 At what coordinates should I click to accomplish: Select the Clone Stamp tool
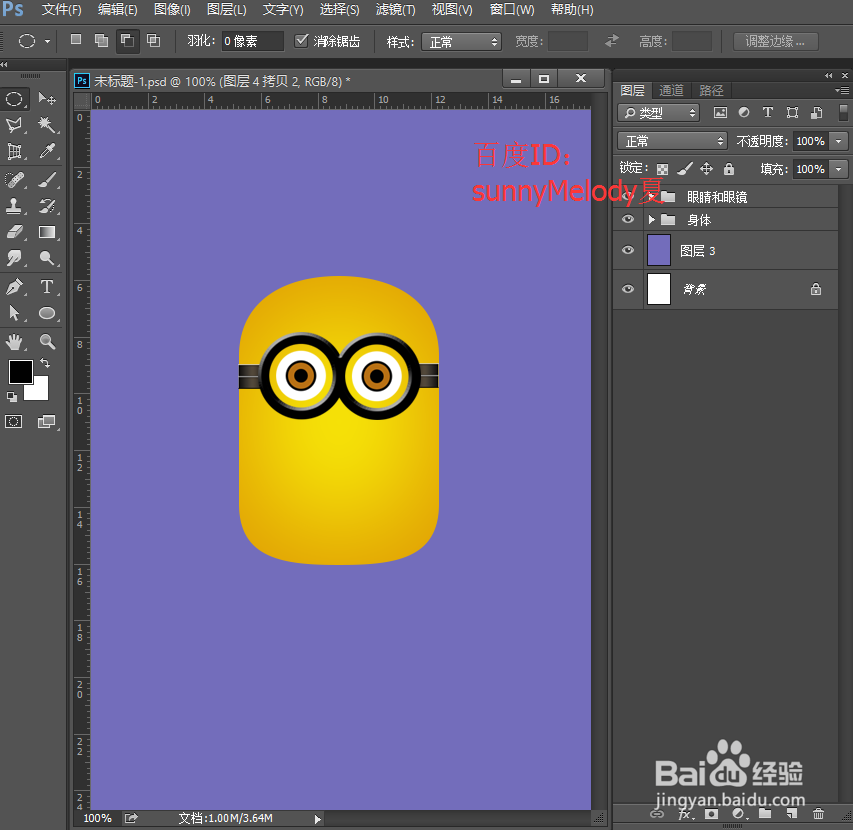[x=14, y=206]
